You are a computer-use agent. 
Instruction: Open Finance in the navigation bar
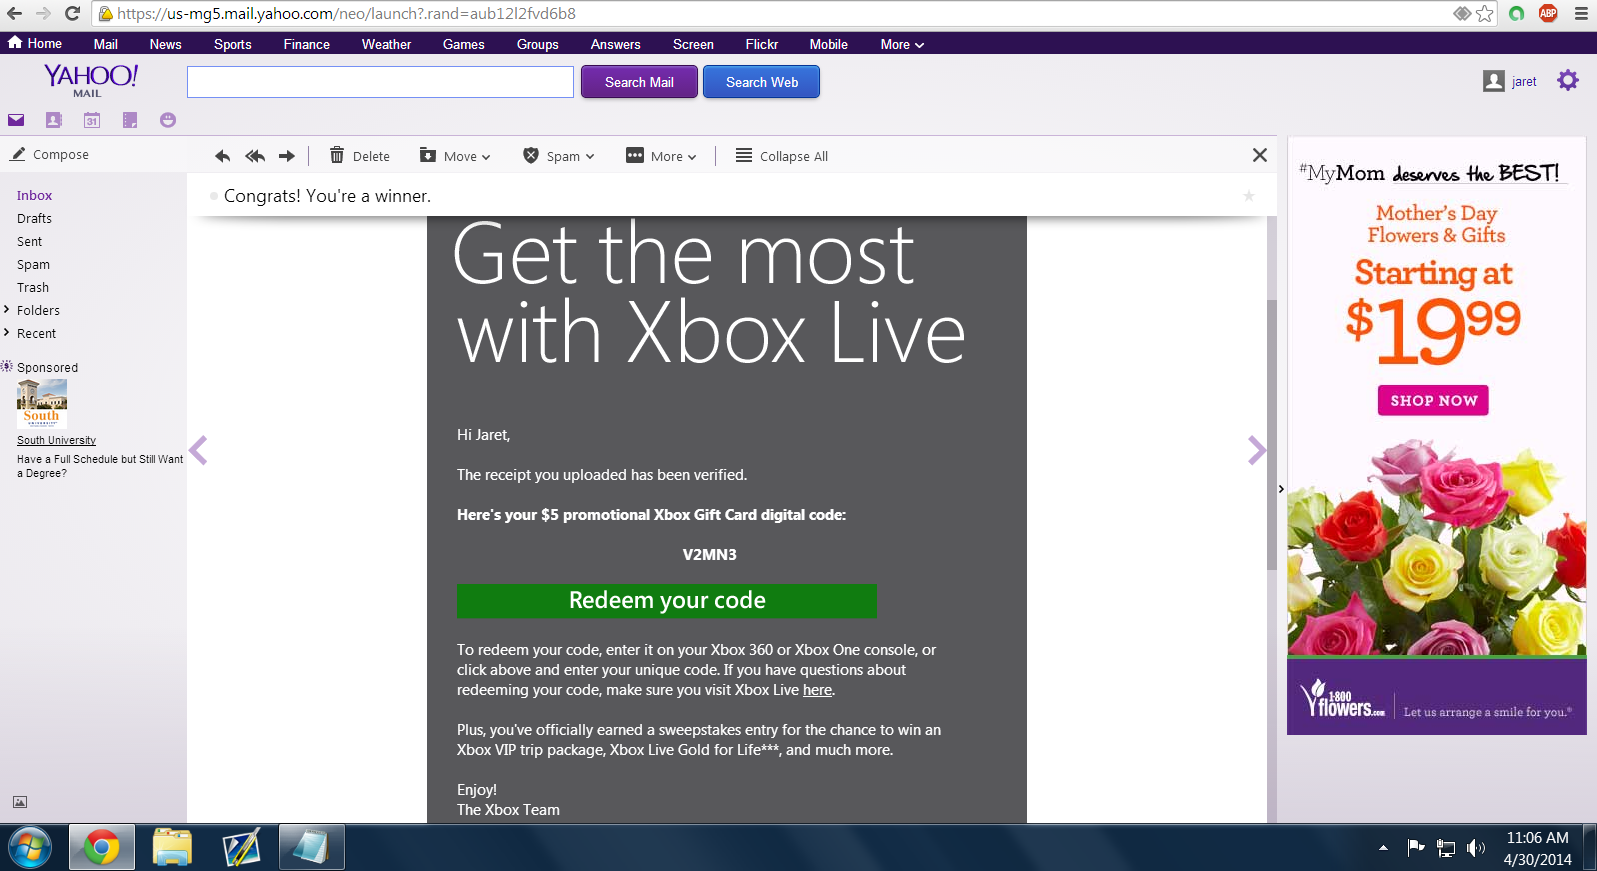pos(306,44)
